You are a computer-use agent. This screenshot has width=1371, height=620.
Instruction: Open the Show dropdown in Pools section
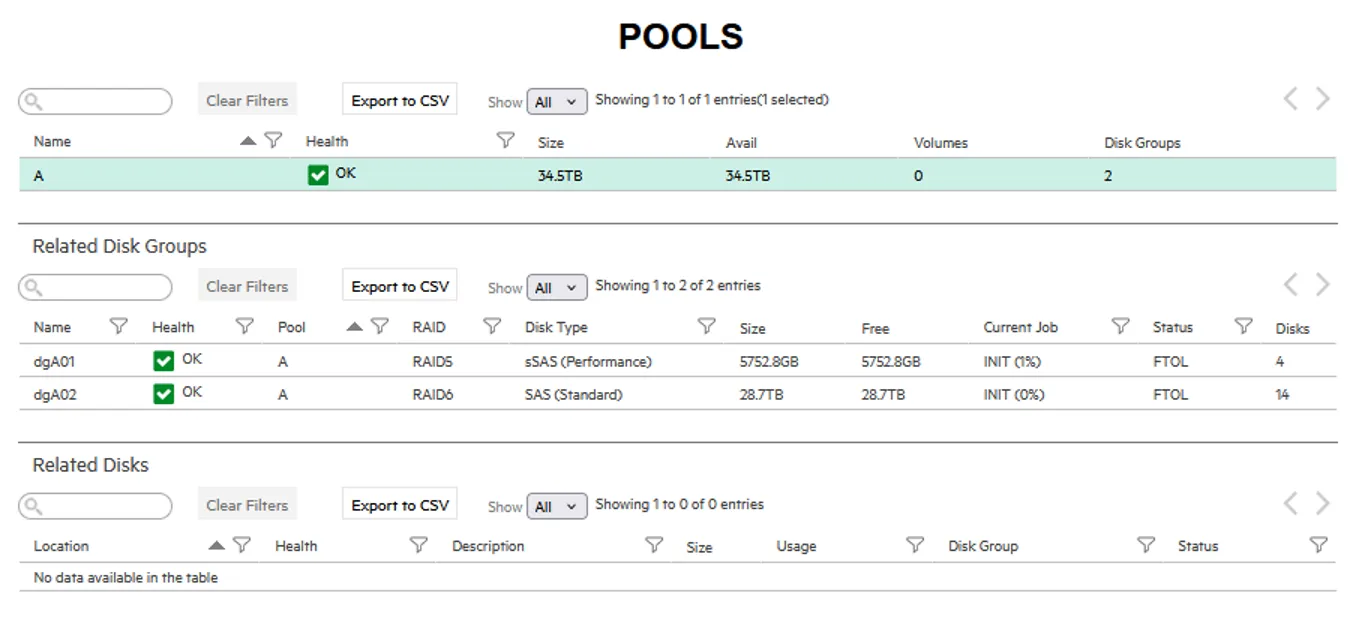[x=556, y=102]
